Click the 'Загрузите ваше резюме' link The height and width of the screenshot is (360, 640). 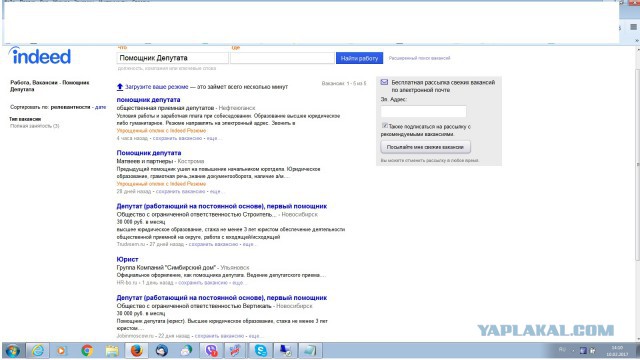tap(156, 87)
